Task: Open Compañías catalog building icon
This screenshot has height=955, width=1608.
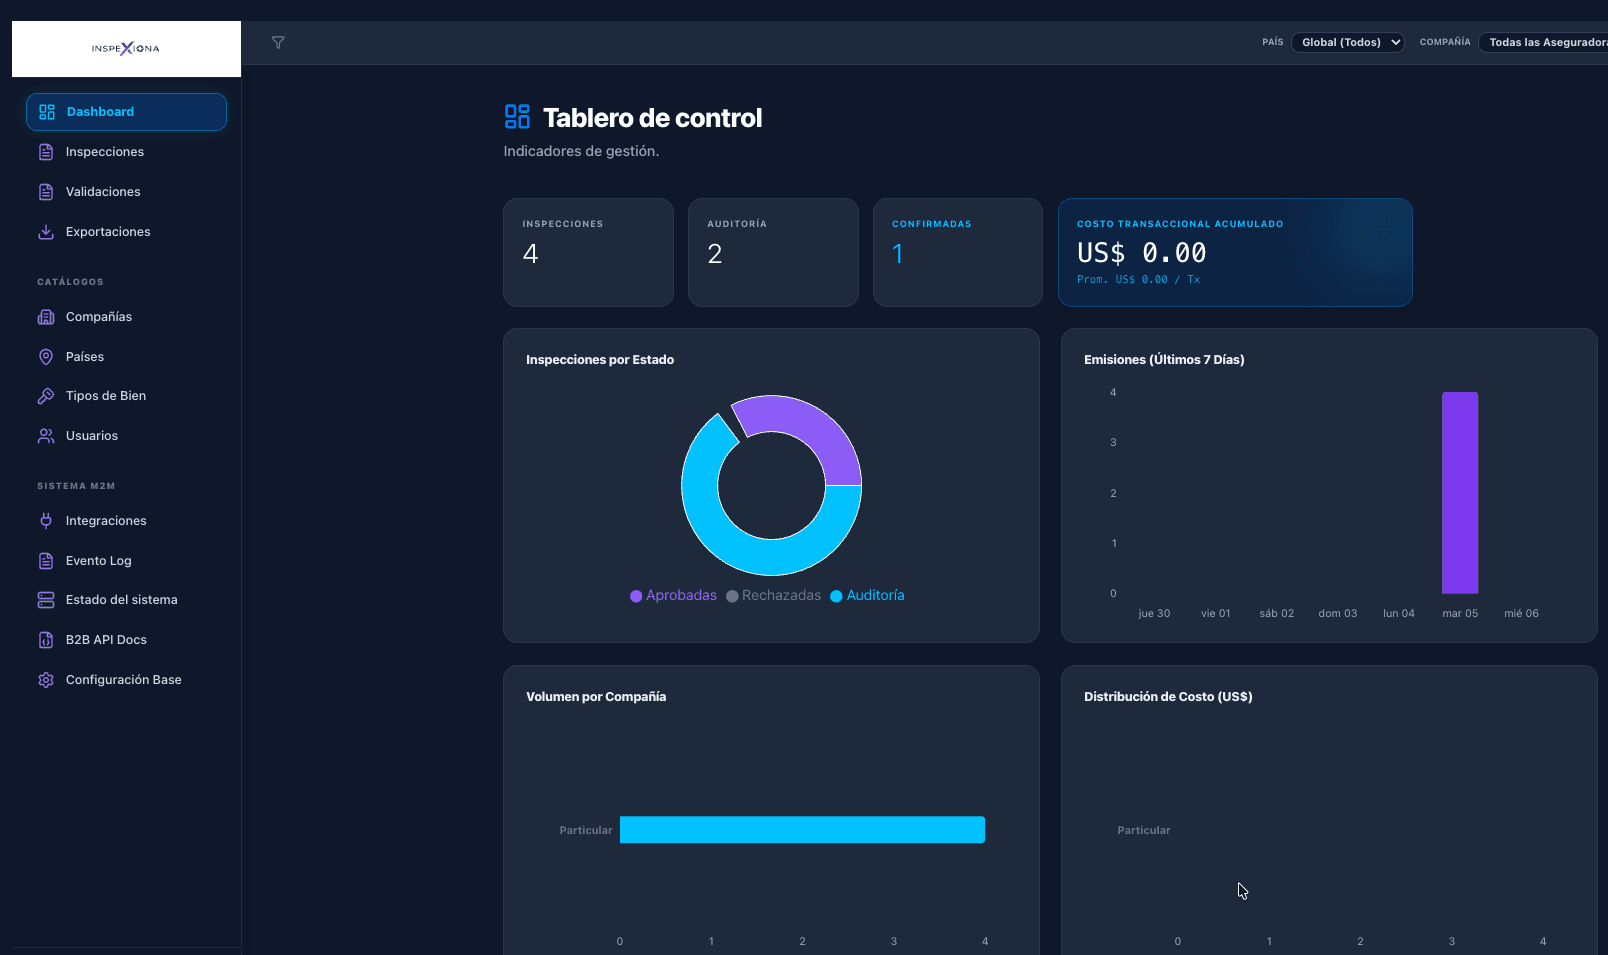Action: tap(46, 317)
